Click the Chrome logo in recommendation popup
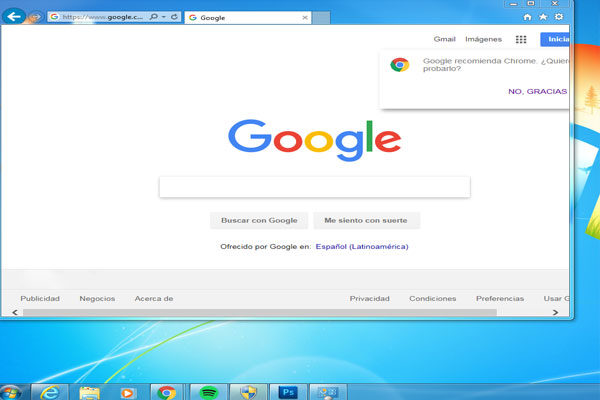The width and height of the screenshot is (600, 400). click(399, 65)
